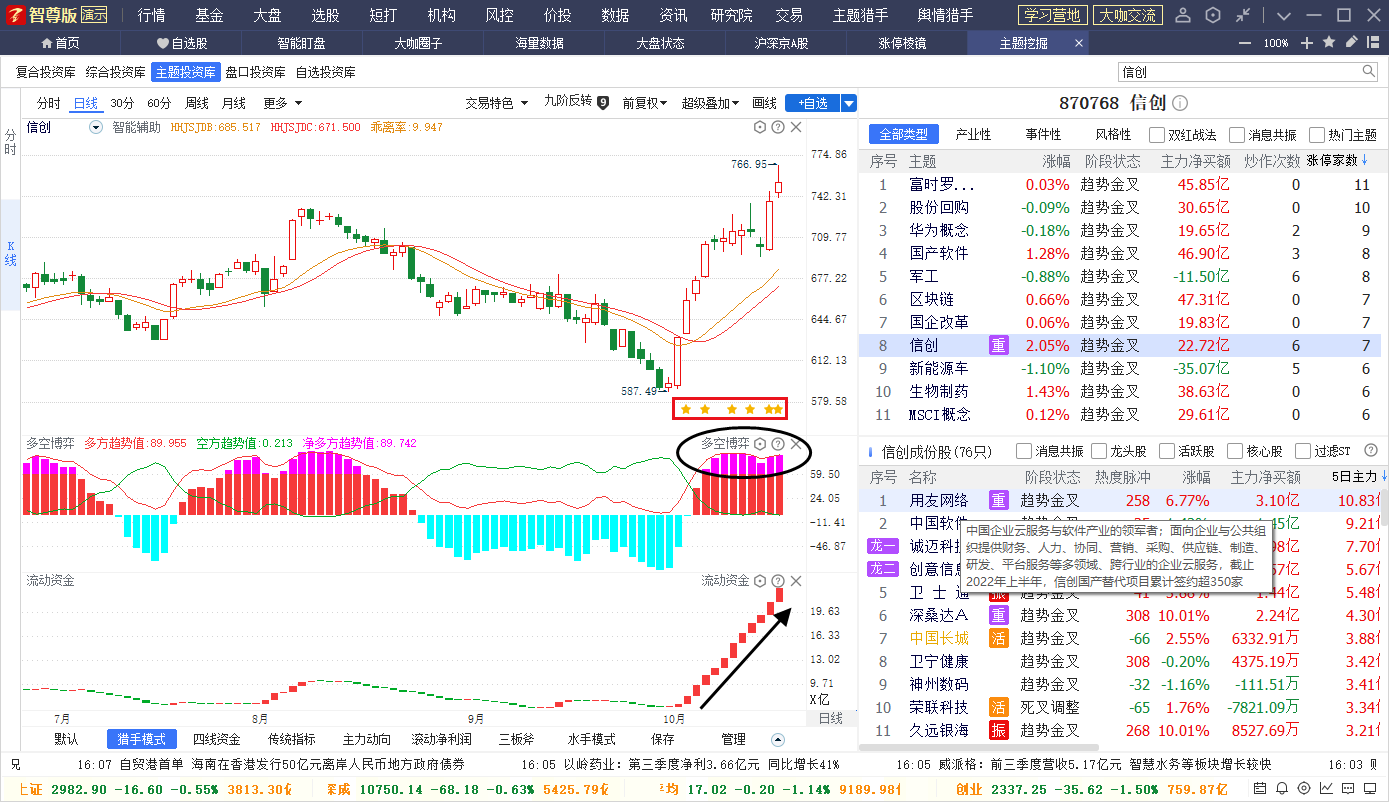Close the 主题挖掘 tab
1389x802 pixels.
point(1079,43)
